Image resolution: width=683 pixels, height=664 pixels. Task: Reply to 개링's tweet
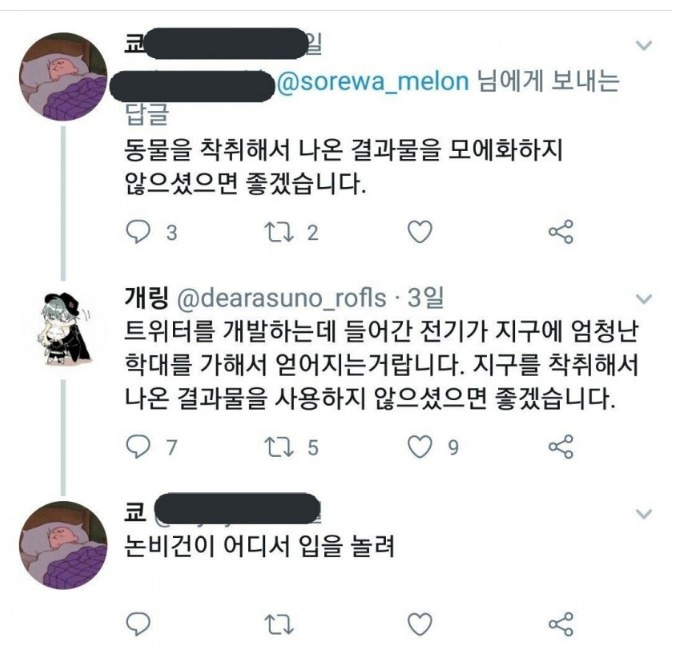click(139, 447)
